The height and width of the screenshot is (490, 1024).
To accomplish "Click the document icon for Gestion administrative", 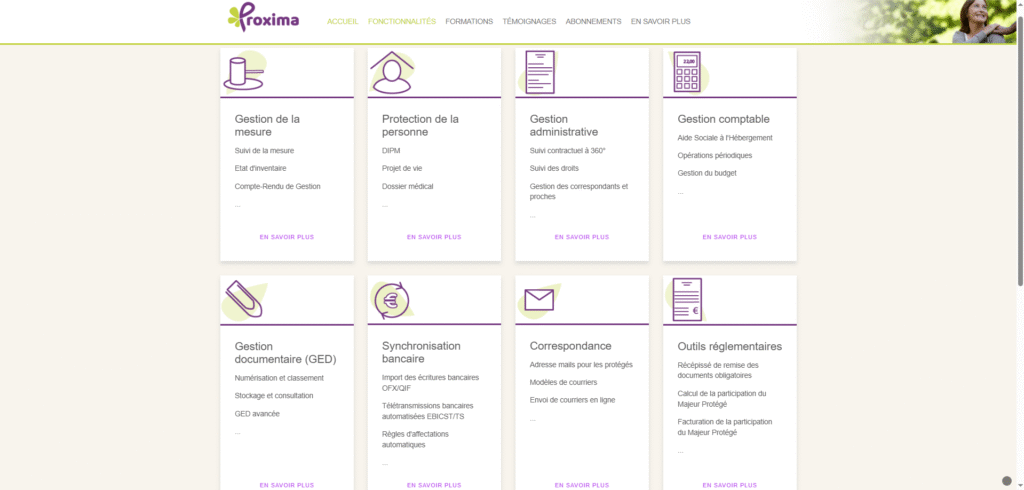I will point(540,72).
